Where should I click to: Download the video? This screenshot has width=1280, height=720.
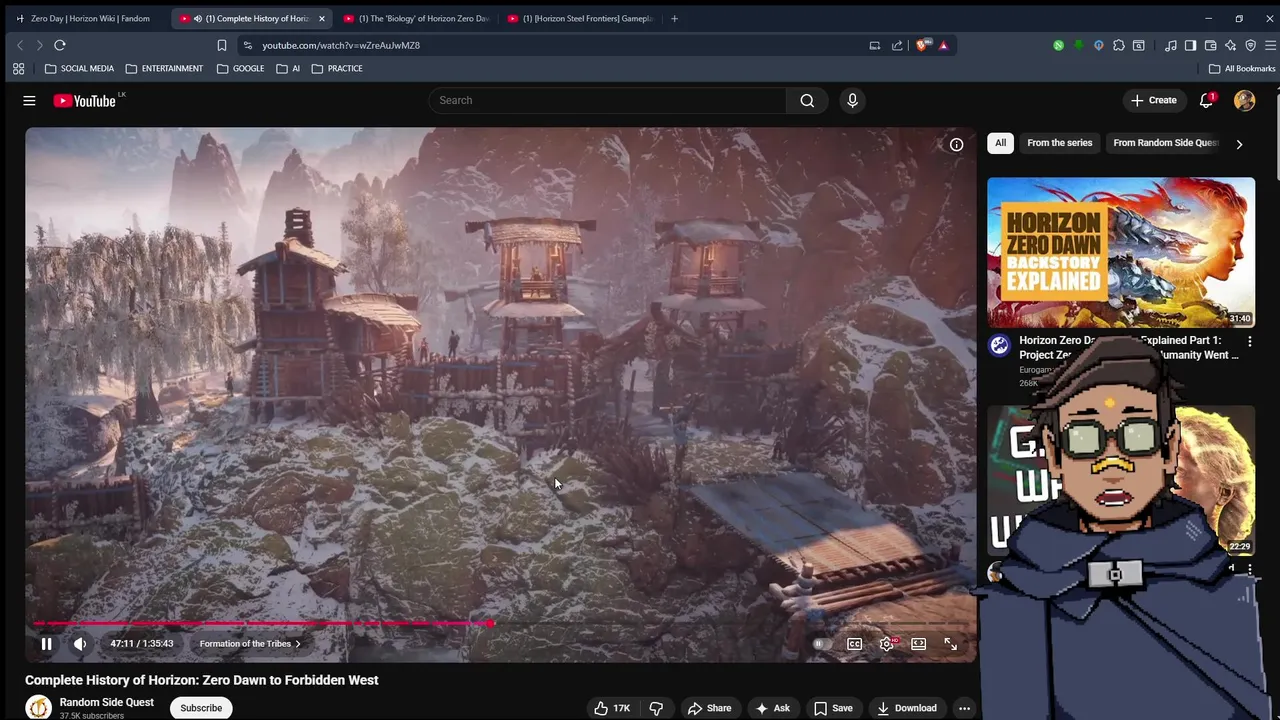pos(907,708)
